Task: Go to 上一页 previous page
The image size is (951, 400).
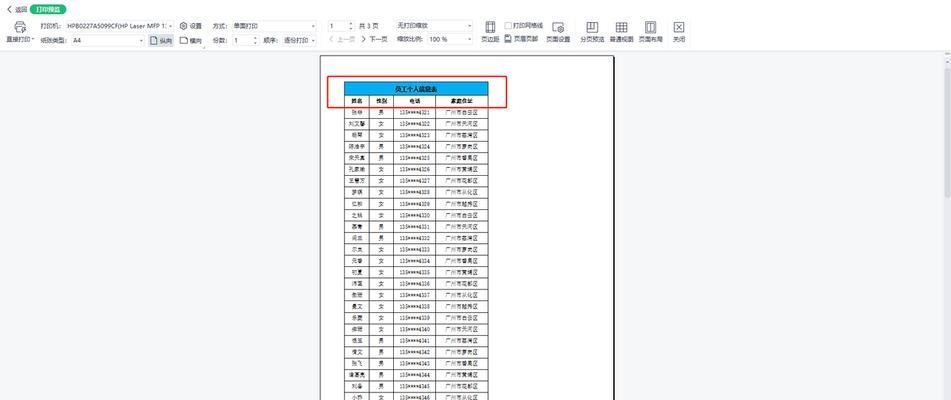Action: pos(341,39)
